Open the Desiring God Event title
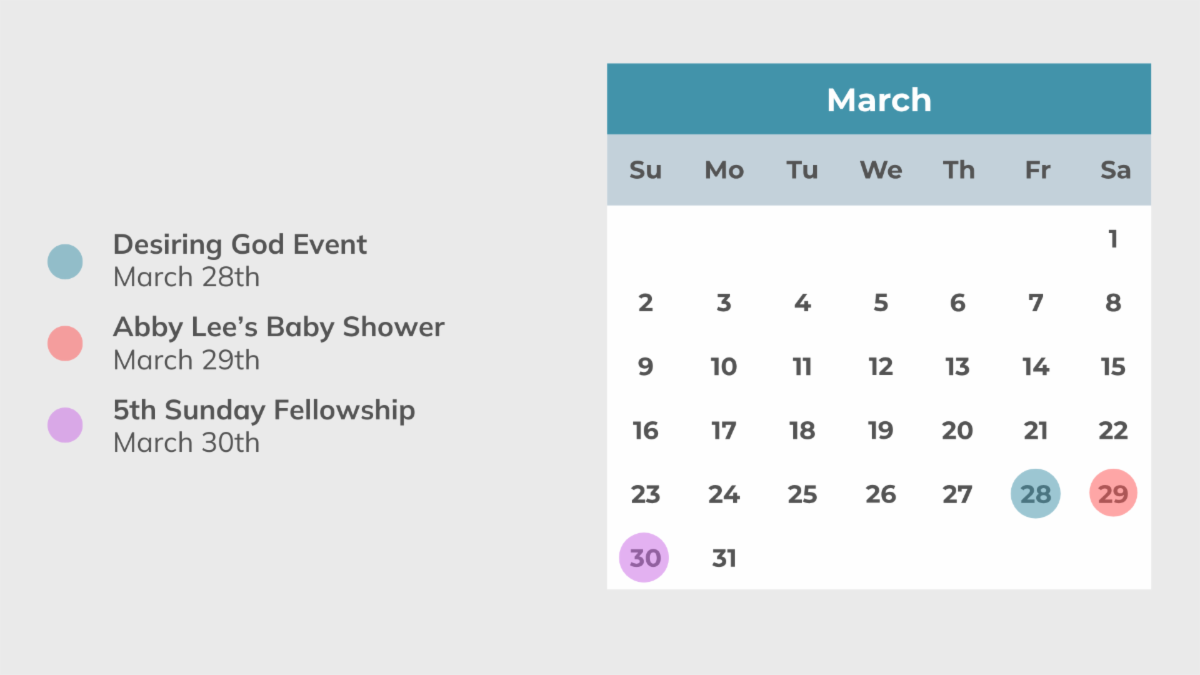The width and height of the screenshot is (1200, 675). coord(240,245)
